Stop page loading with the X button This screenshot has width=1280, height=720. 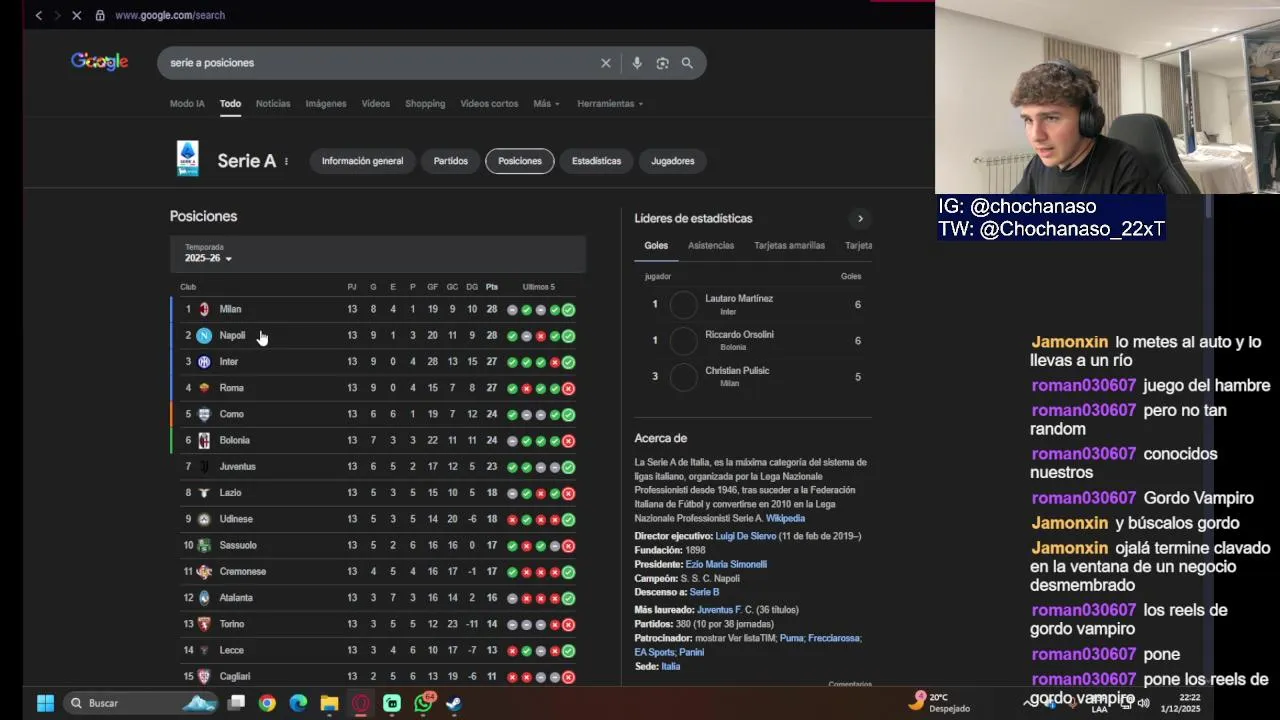tap(78, 15)
